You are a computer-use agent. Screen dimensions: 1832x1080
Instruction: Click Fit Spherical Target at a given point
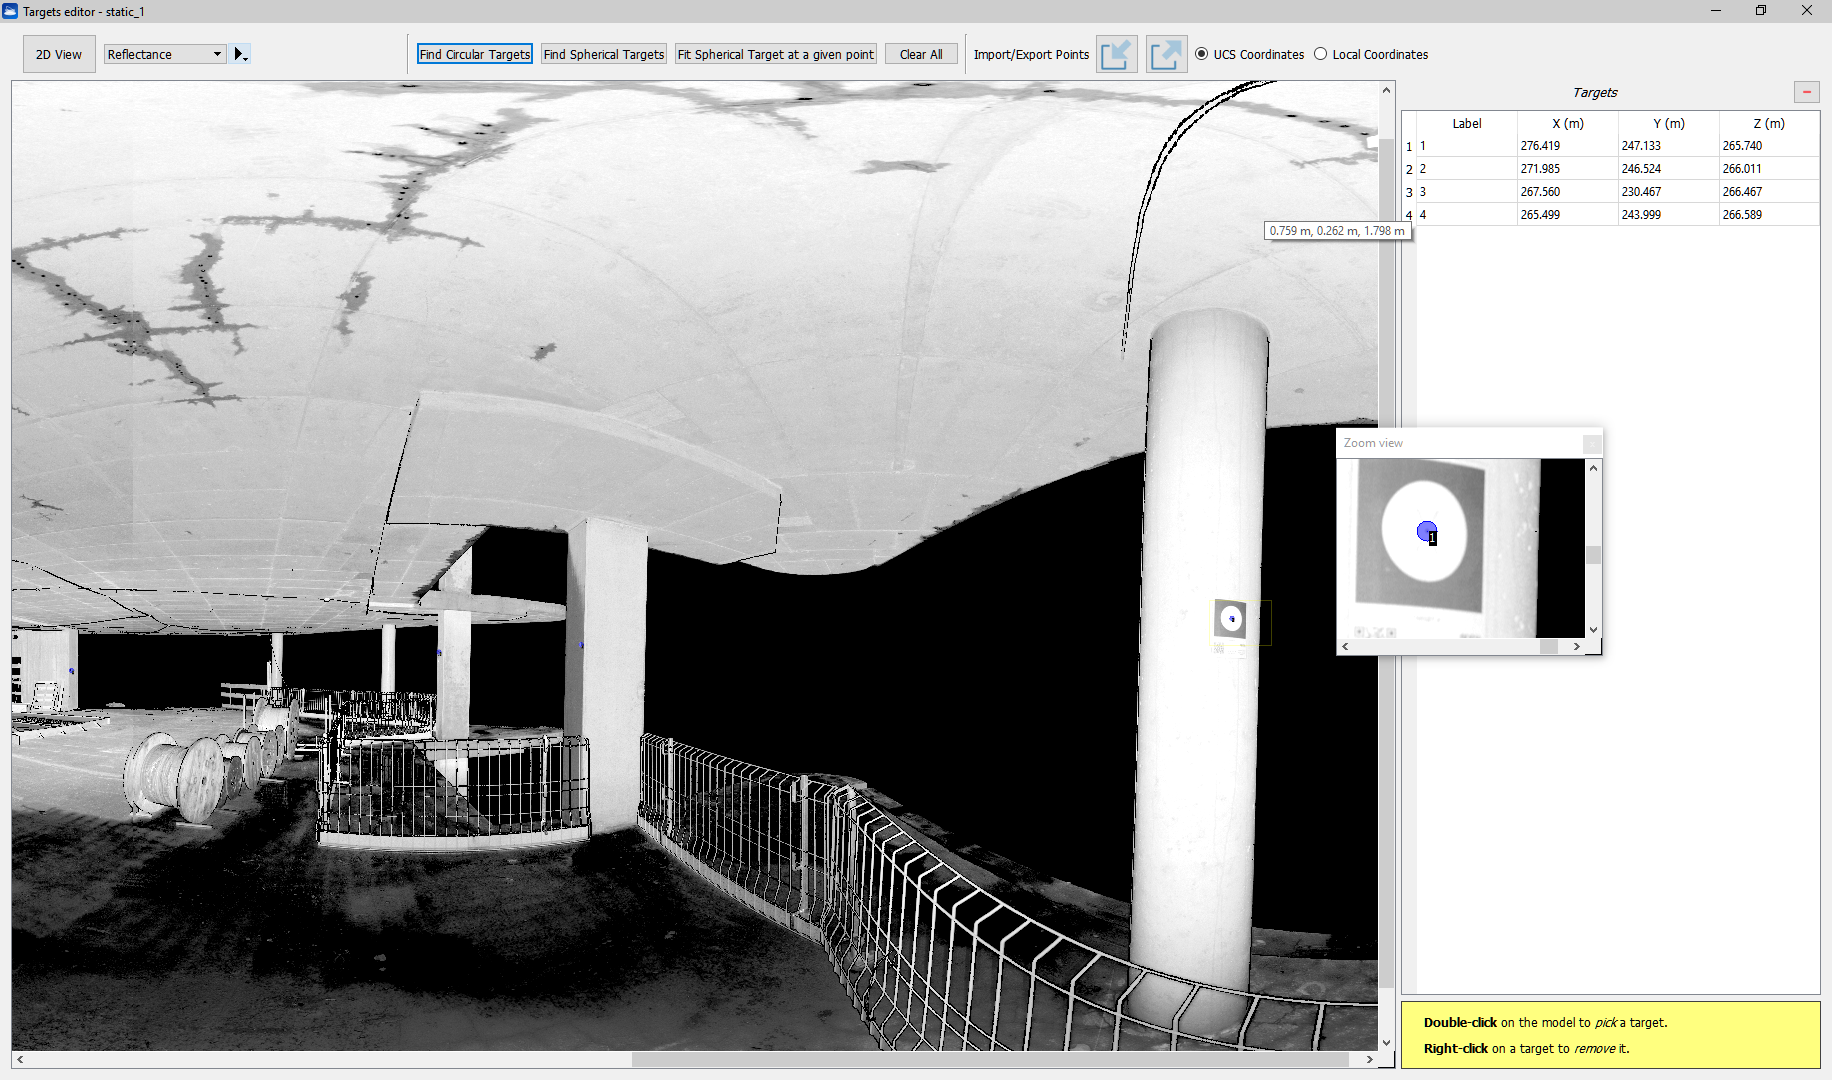(775, 54)
